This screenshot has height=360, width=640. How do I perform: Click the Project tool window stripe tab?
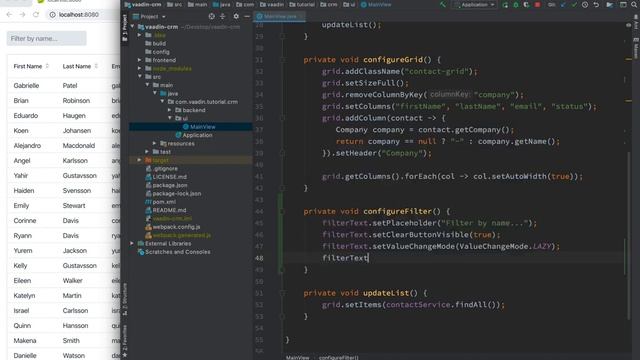pos(124,27)
